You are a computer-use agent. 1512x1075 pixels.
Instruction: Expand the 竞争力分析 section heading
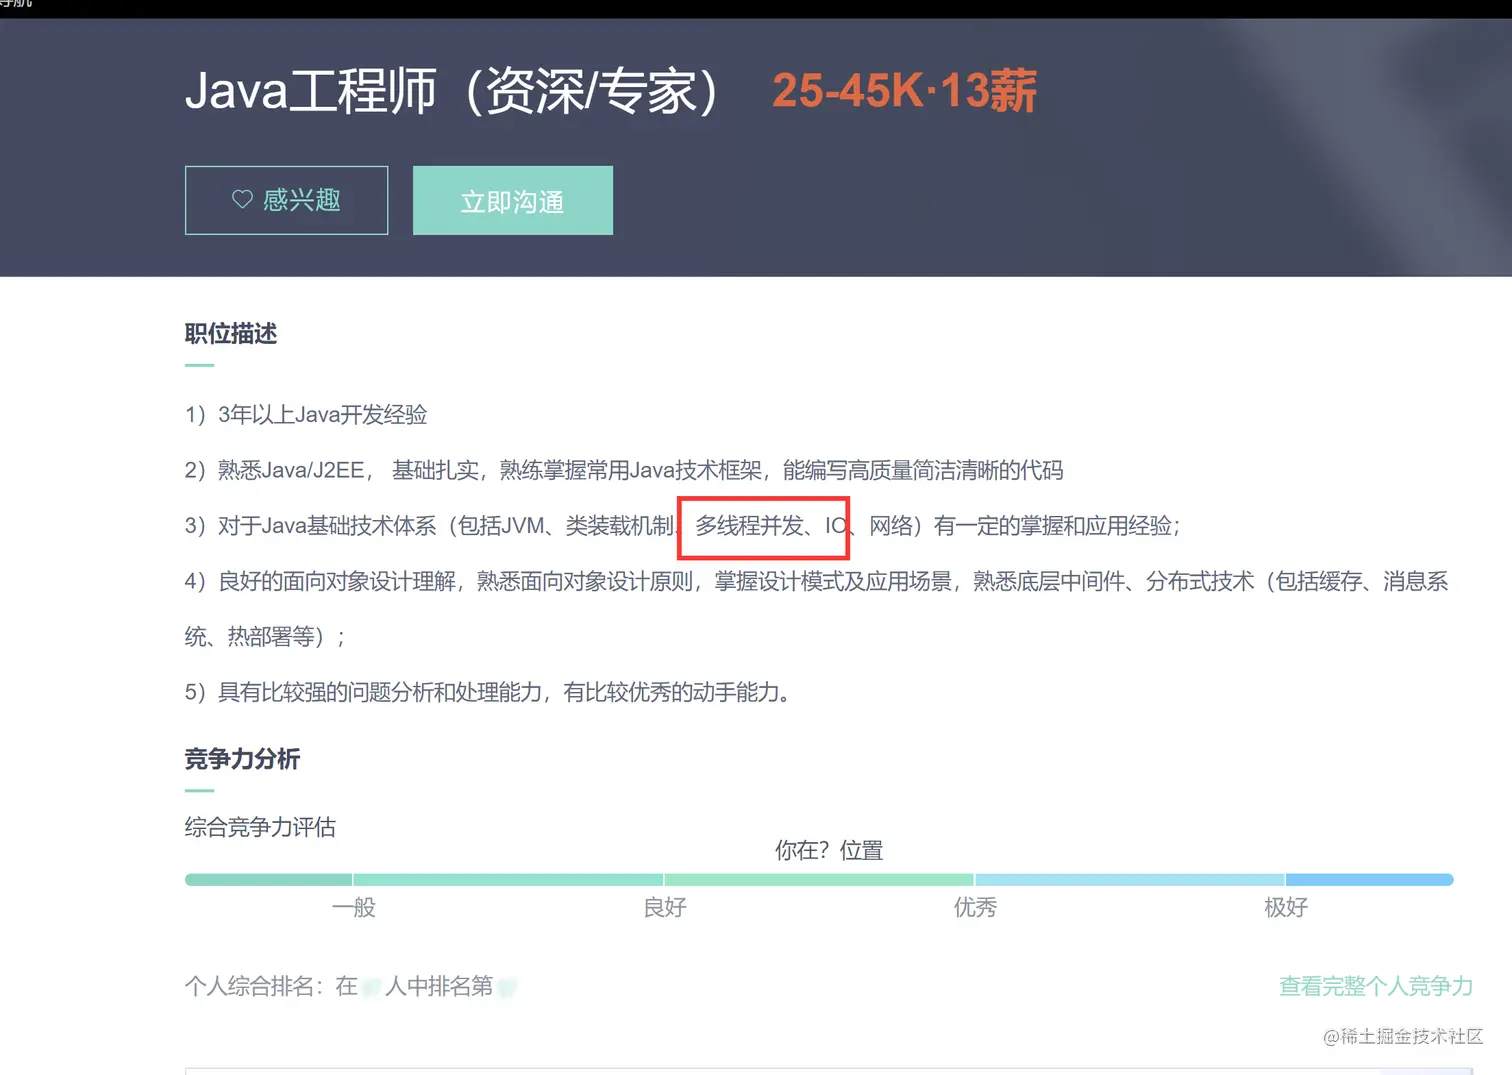[x=242, y=760]
